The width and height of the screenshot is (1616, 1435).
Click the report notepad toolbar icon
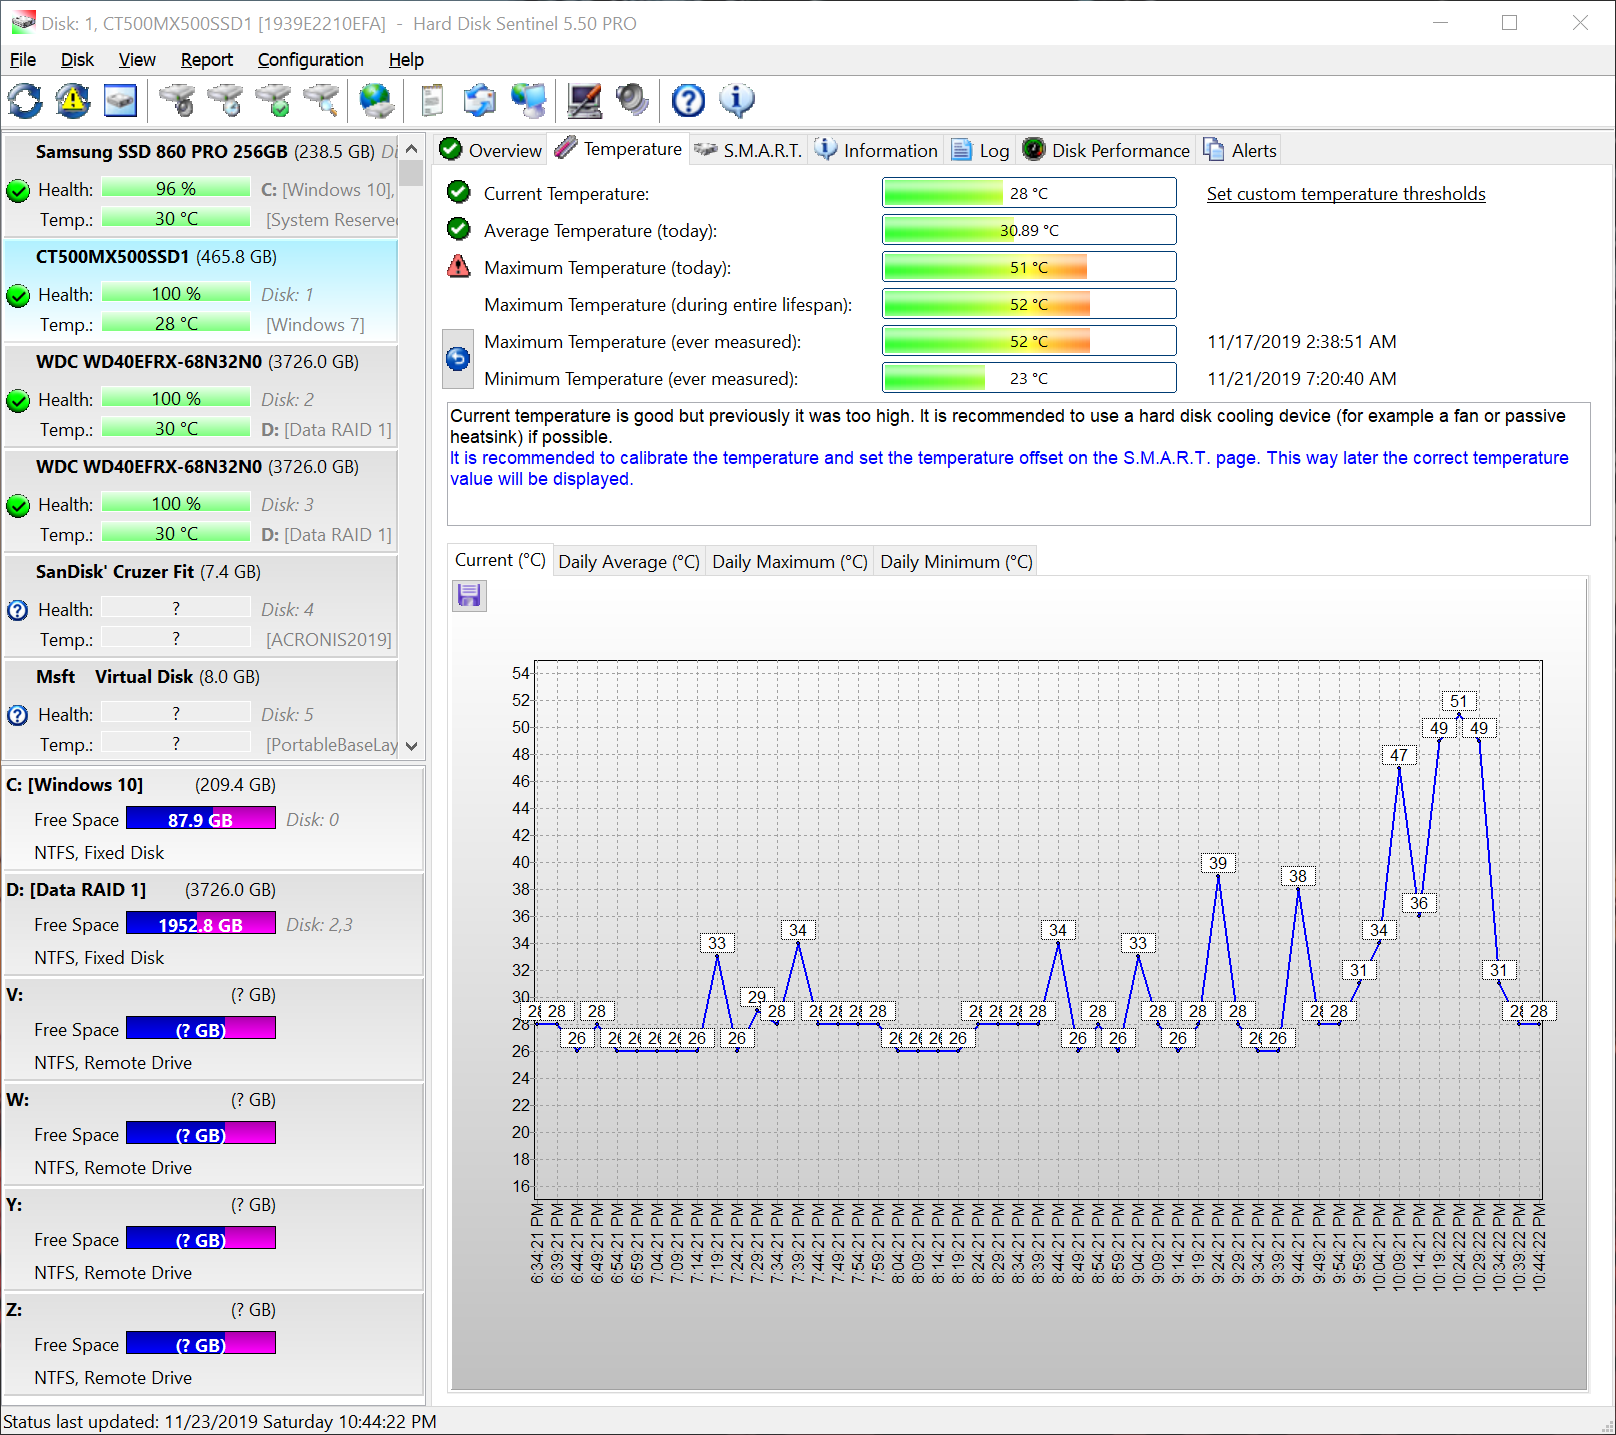[x=432, y=100]
